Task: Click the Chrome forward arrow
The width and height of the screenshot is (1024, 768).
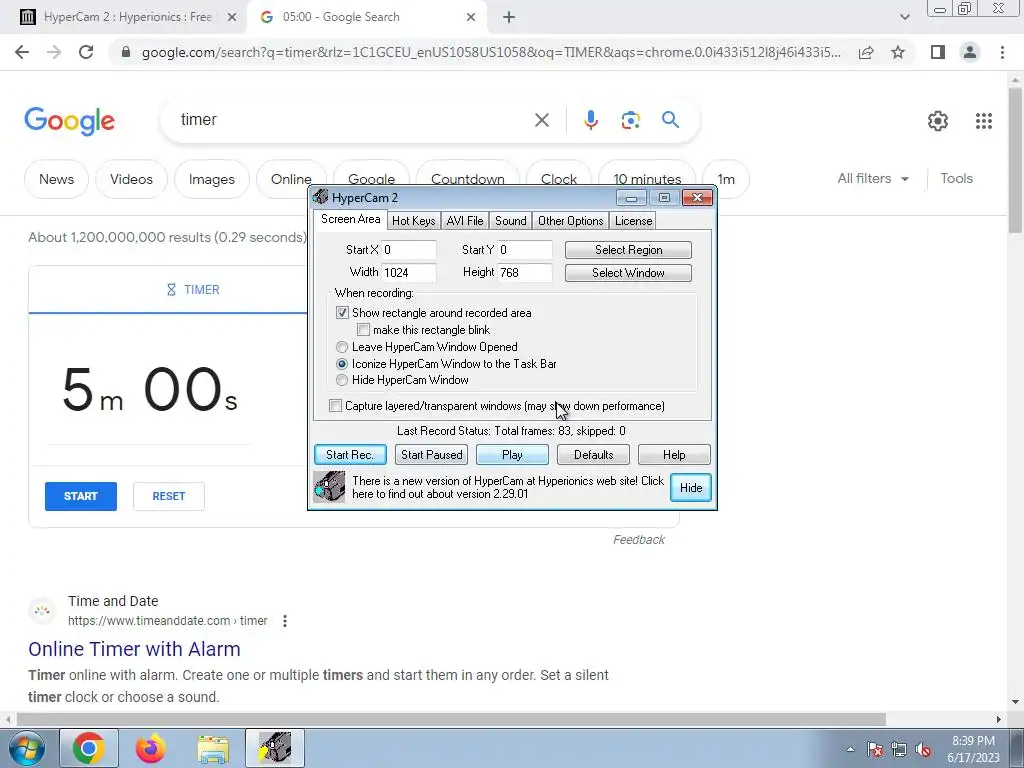Action: 54,52
